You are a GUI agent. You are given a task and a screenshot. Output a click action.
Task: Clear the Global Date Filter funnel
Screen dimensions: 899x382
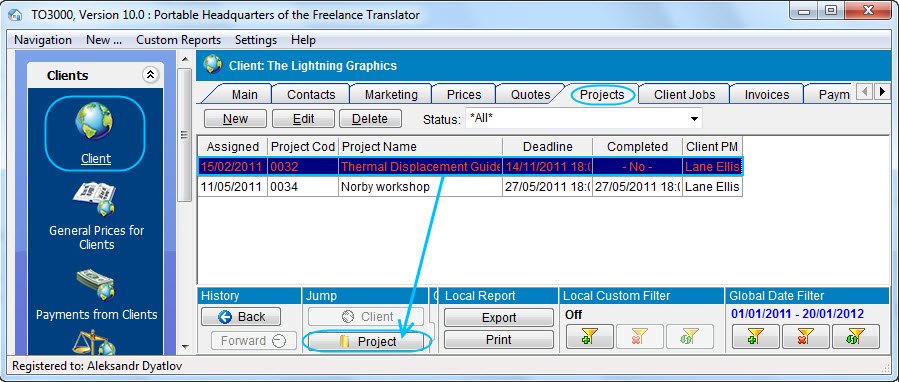[x=806, y=337]
